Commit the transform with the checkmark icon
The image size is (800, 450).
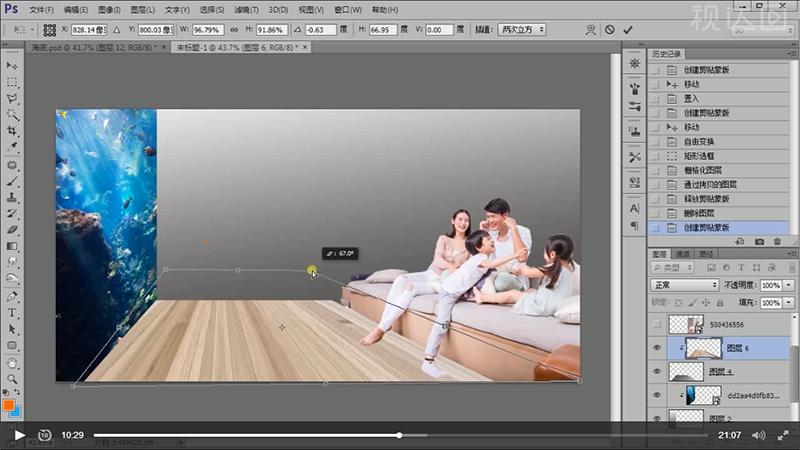[627, 30]
